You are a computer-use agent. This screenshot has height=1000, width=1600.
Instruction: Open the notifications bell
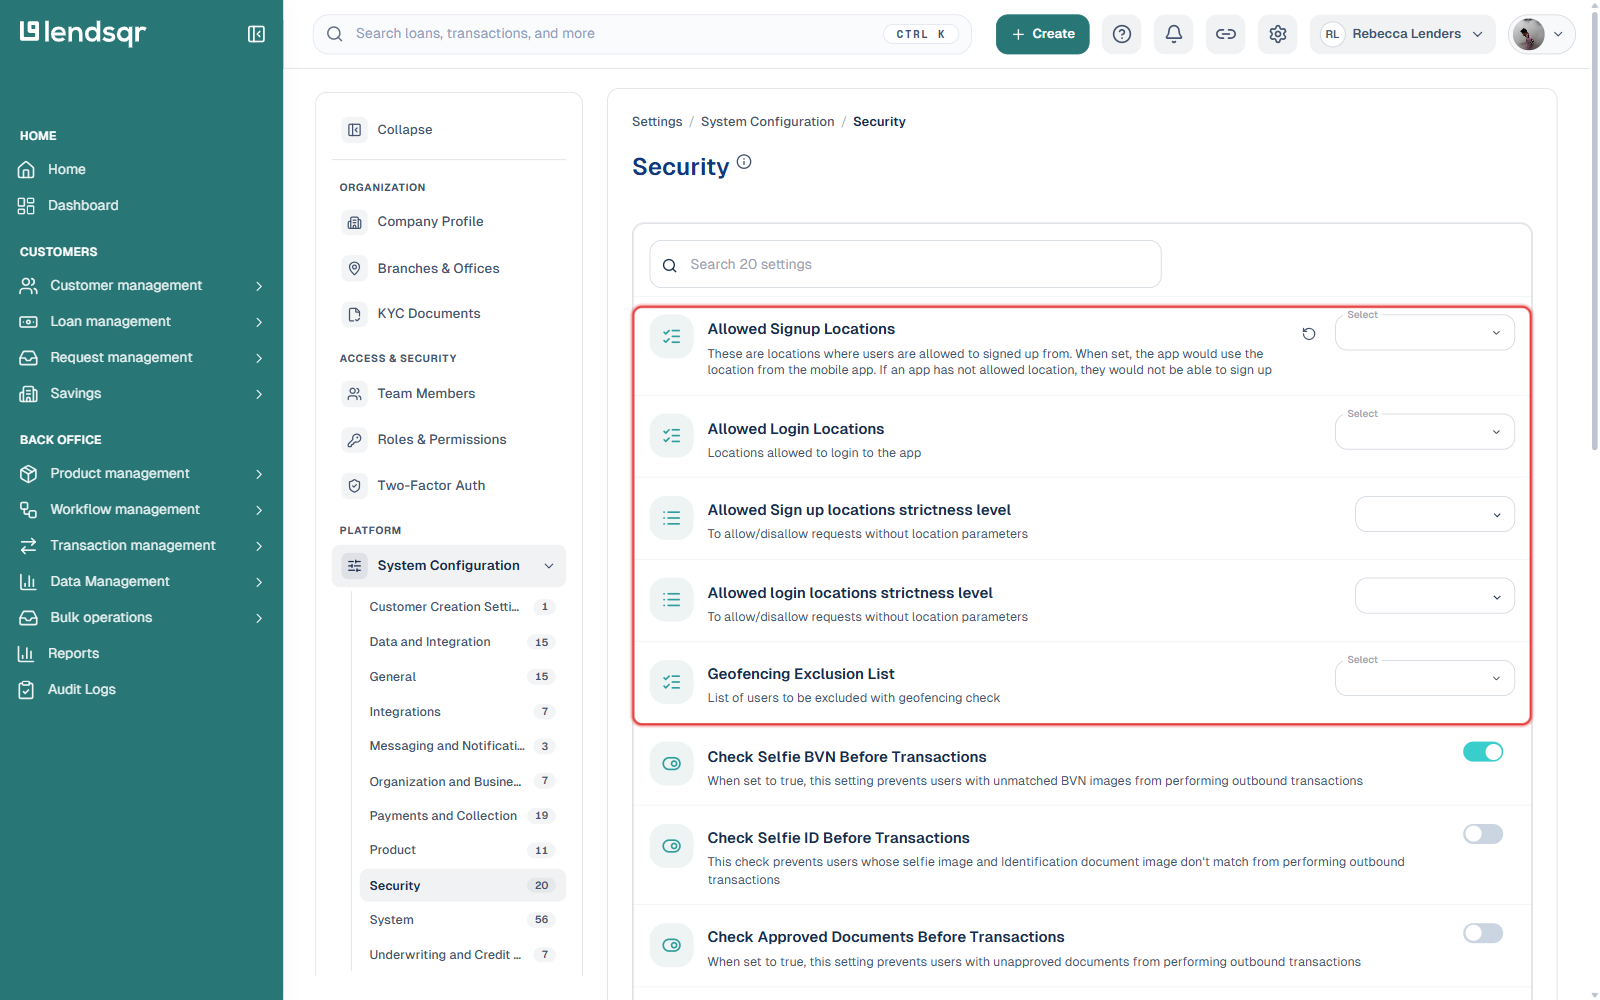click(x=1174, y=34)
